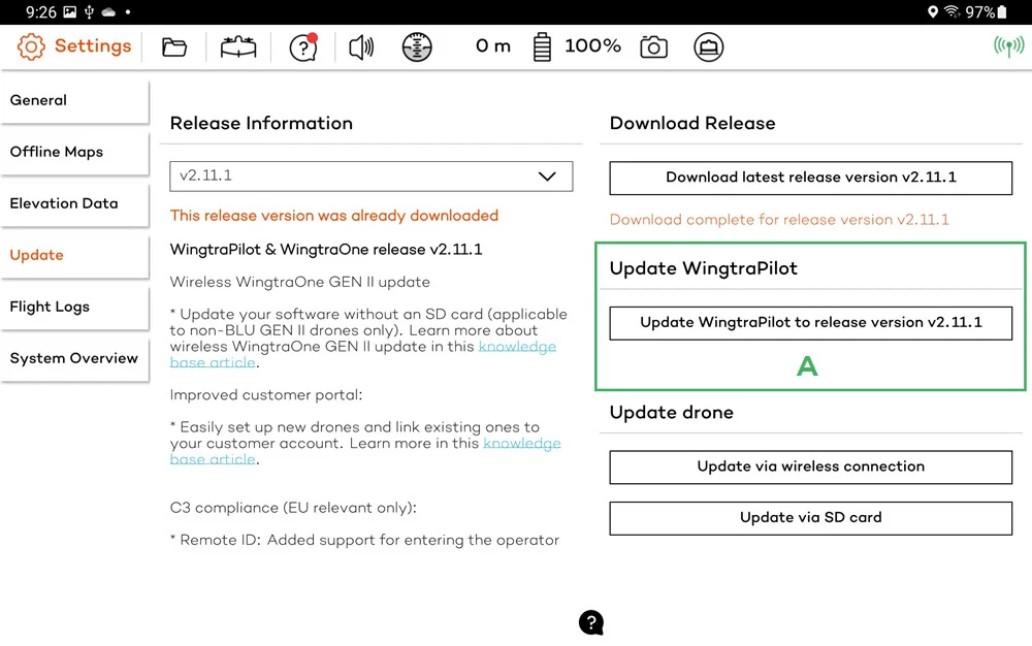The height and width of the screenshot is (646, 1032).
Task: Open the Offline Maps tab
Action: (75, 152)
